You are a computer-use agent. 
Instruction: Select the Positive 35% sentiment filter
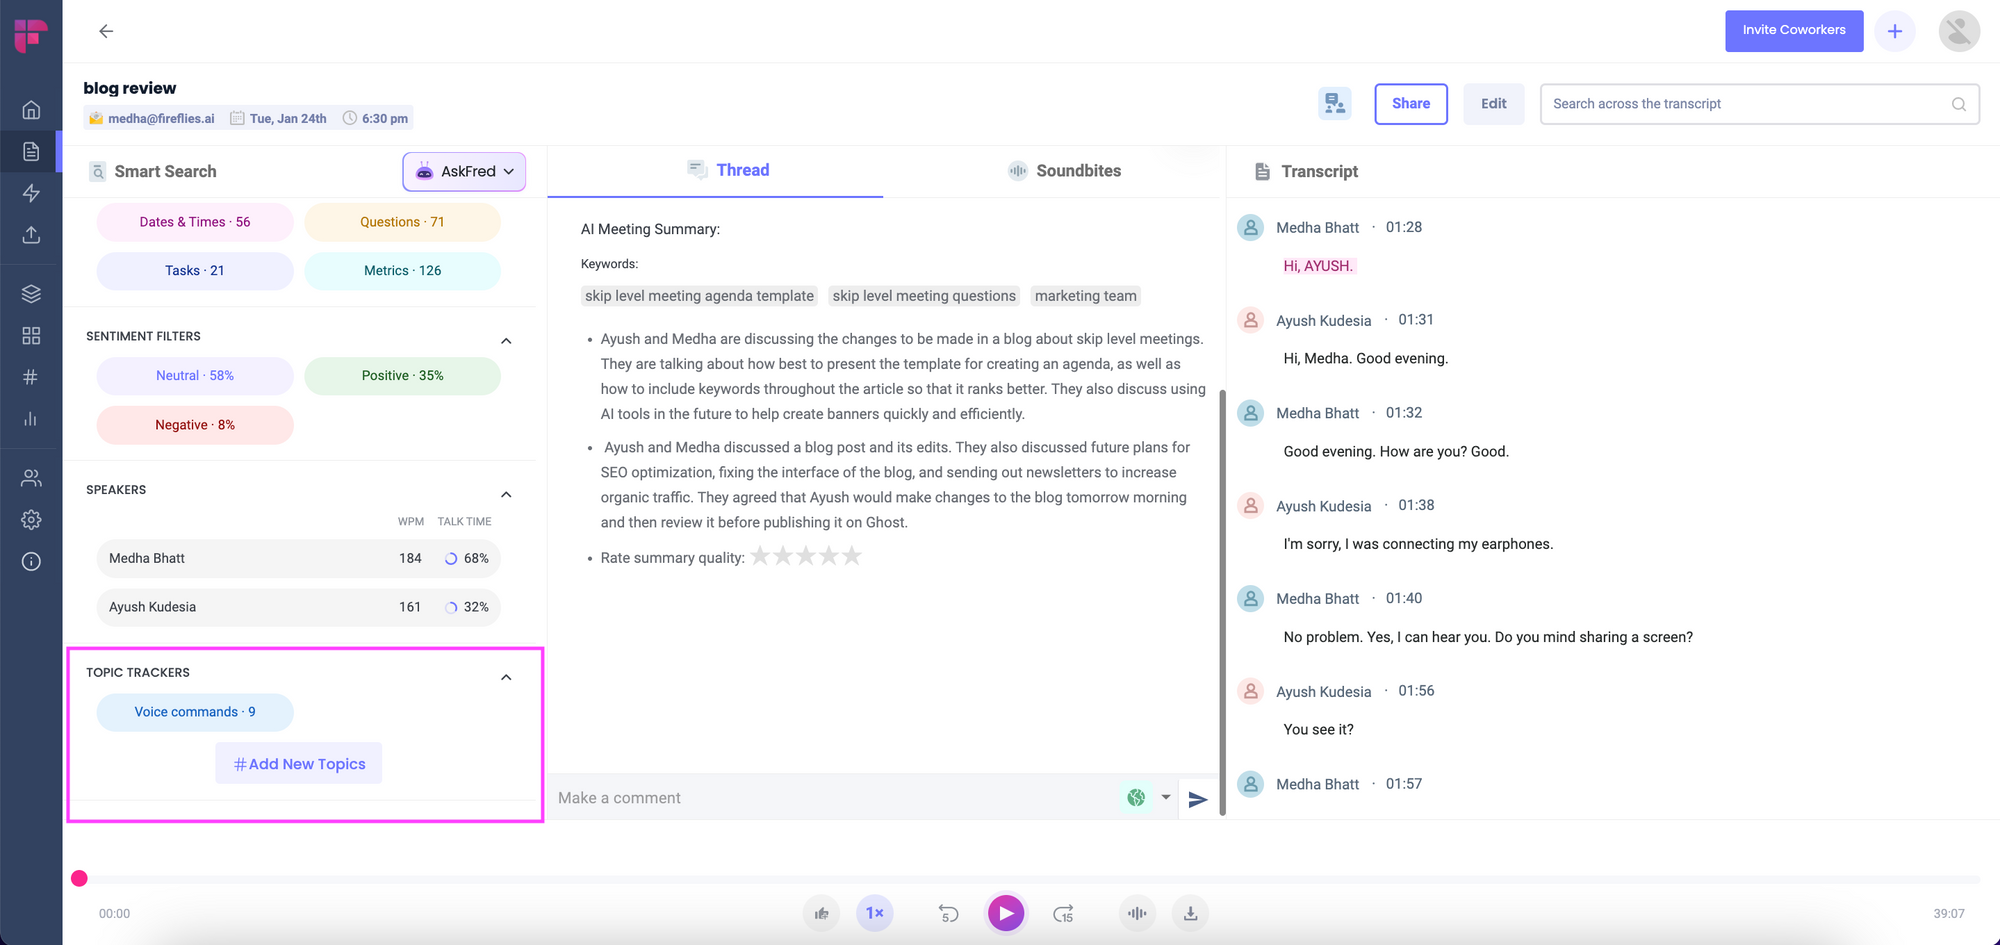[x=402, y=375]
